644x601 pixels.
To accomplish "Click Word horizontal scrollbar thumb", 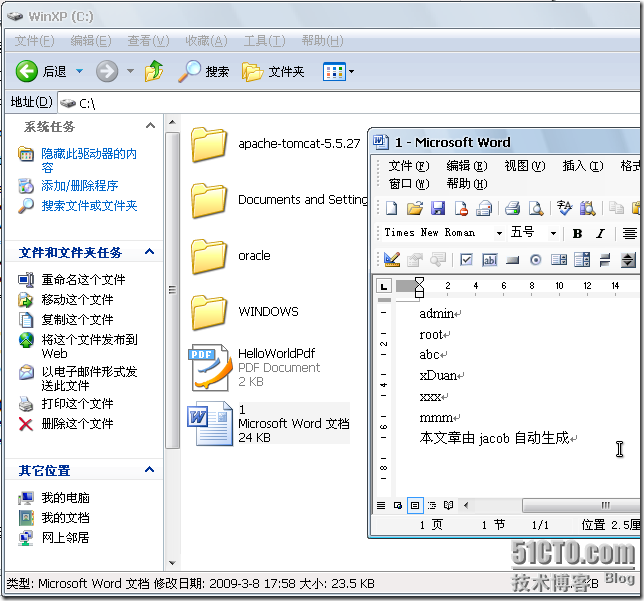I will [x=583, y=505].
